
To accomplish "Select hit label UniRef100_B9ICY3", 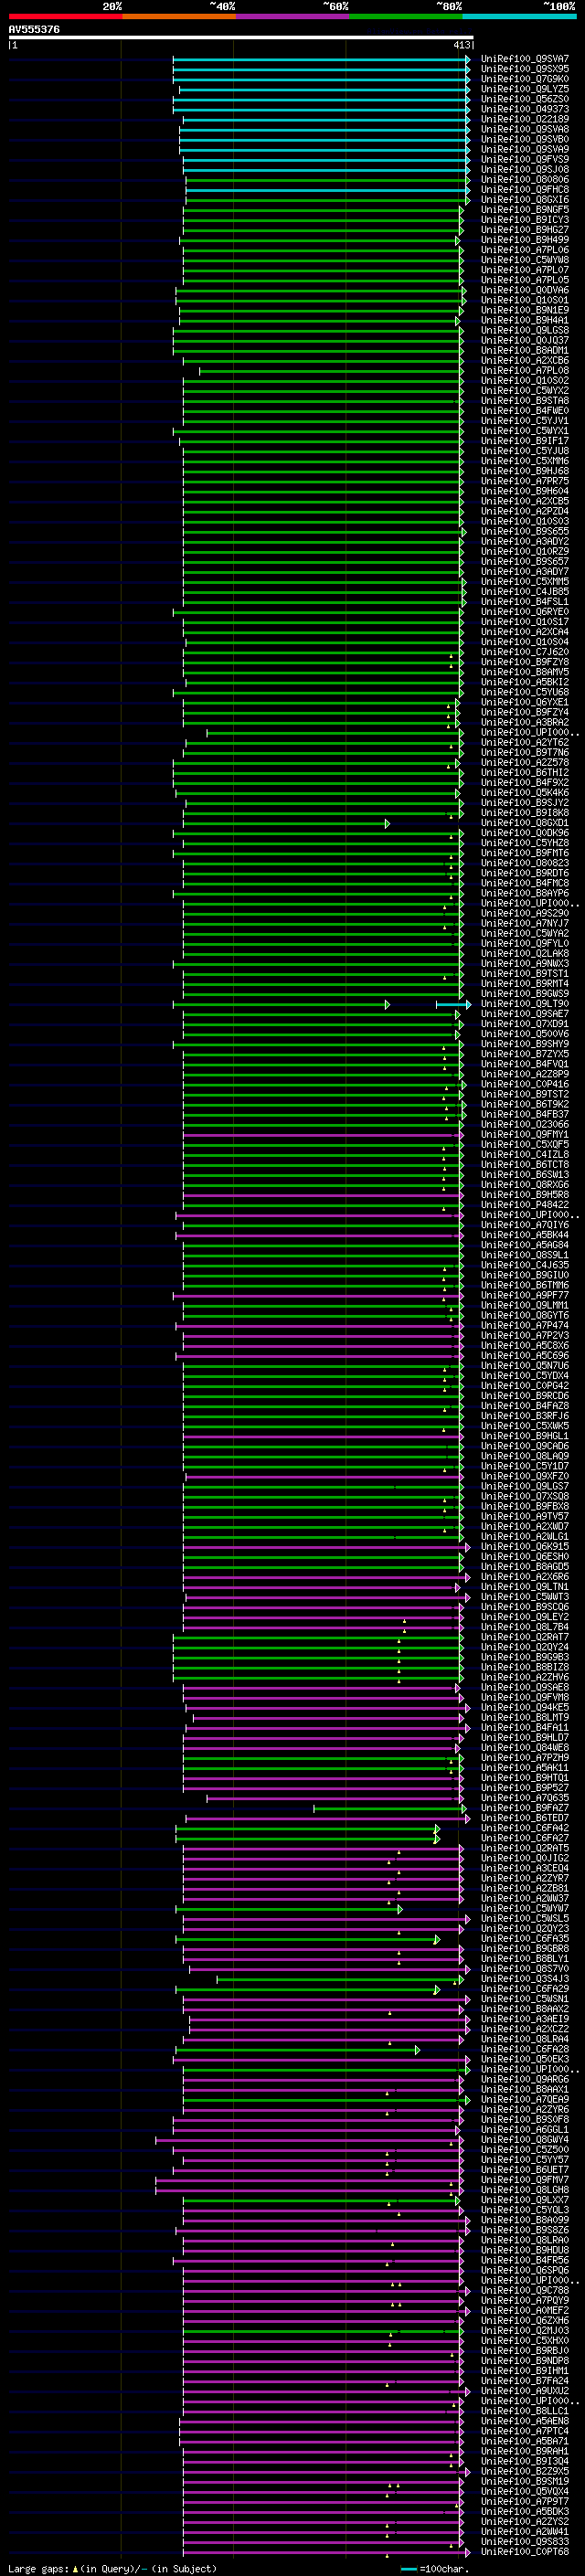I will [525, 220].
